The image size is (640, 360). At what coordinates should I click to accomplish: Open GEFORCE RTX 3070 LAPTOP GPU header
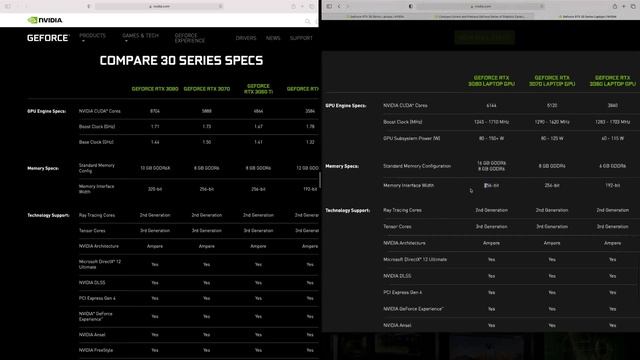coord(552,80)
